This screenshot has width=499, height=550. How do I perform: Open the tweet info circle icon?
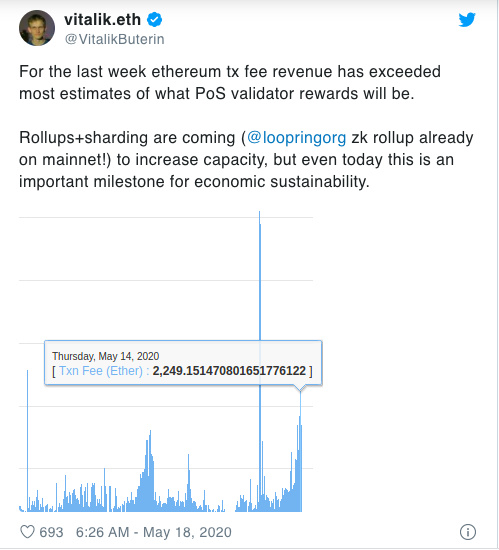click(x=468, y=532)
